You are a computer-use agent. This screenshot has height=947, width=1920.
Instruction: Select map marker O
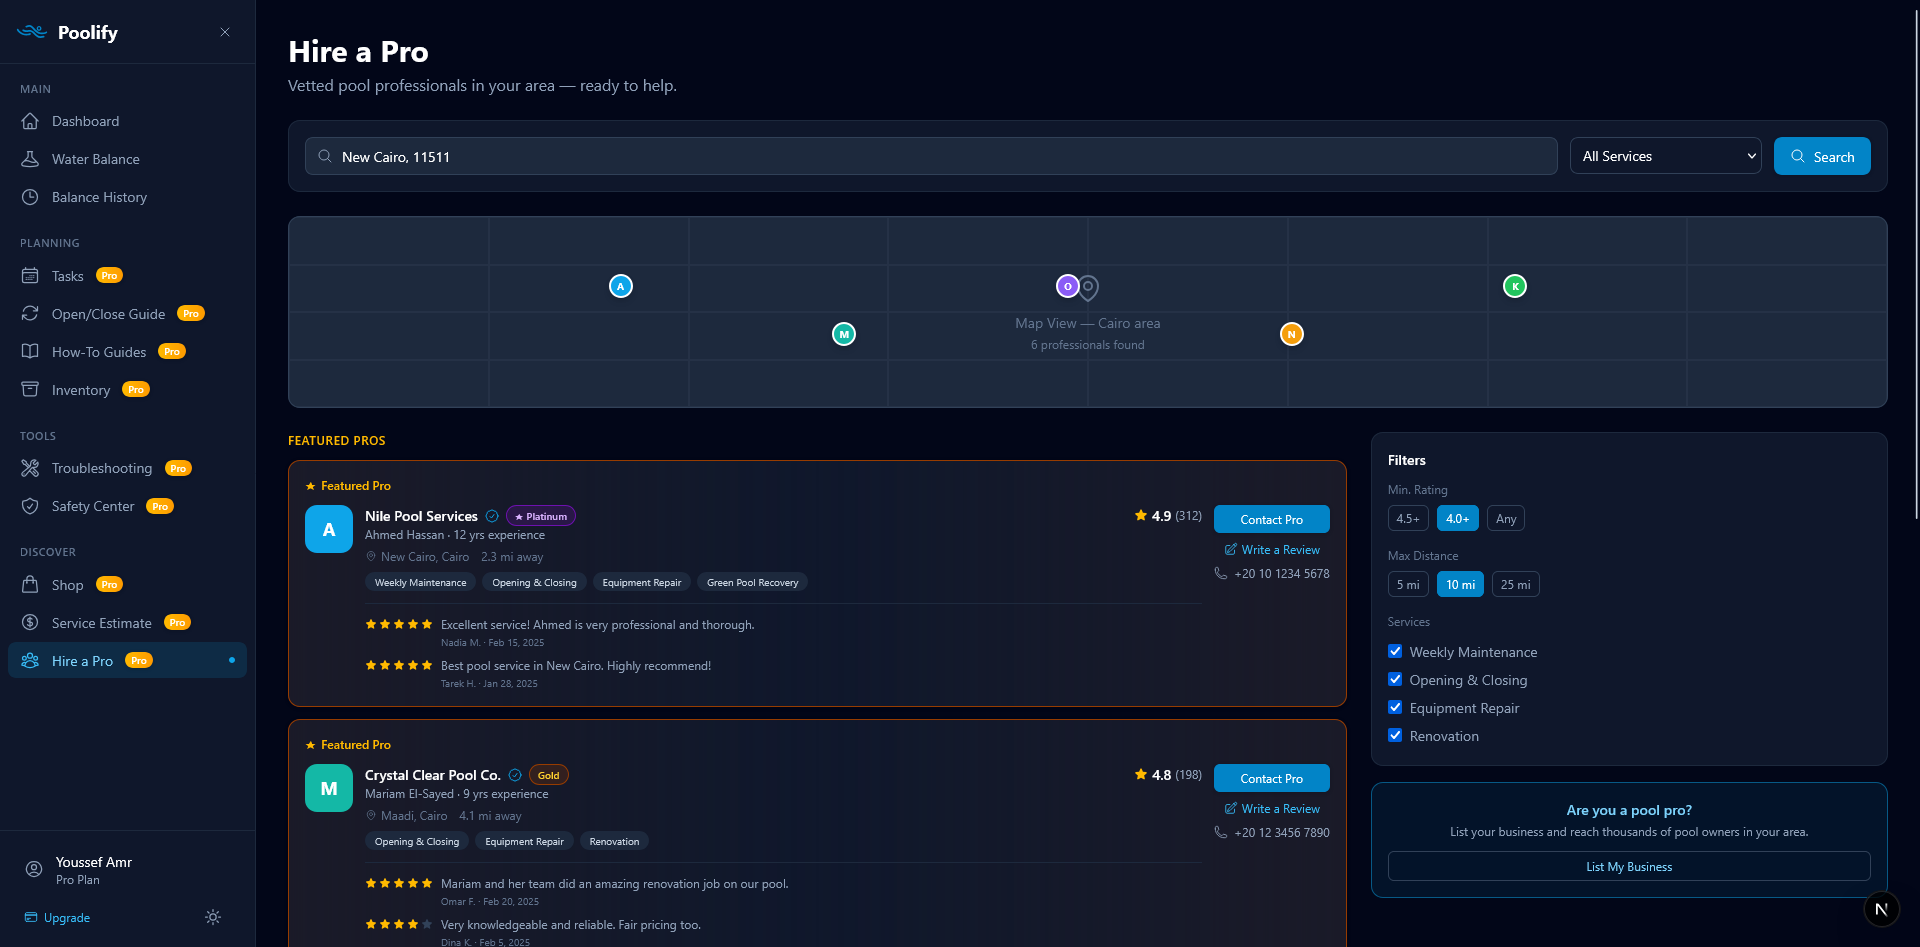pyautogui.click(x=1068, y=286)
